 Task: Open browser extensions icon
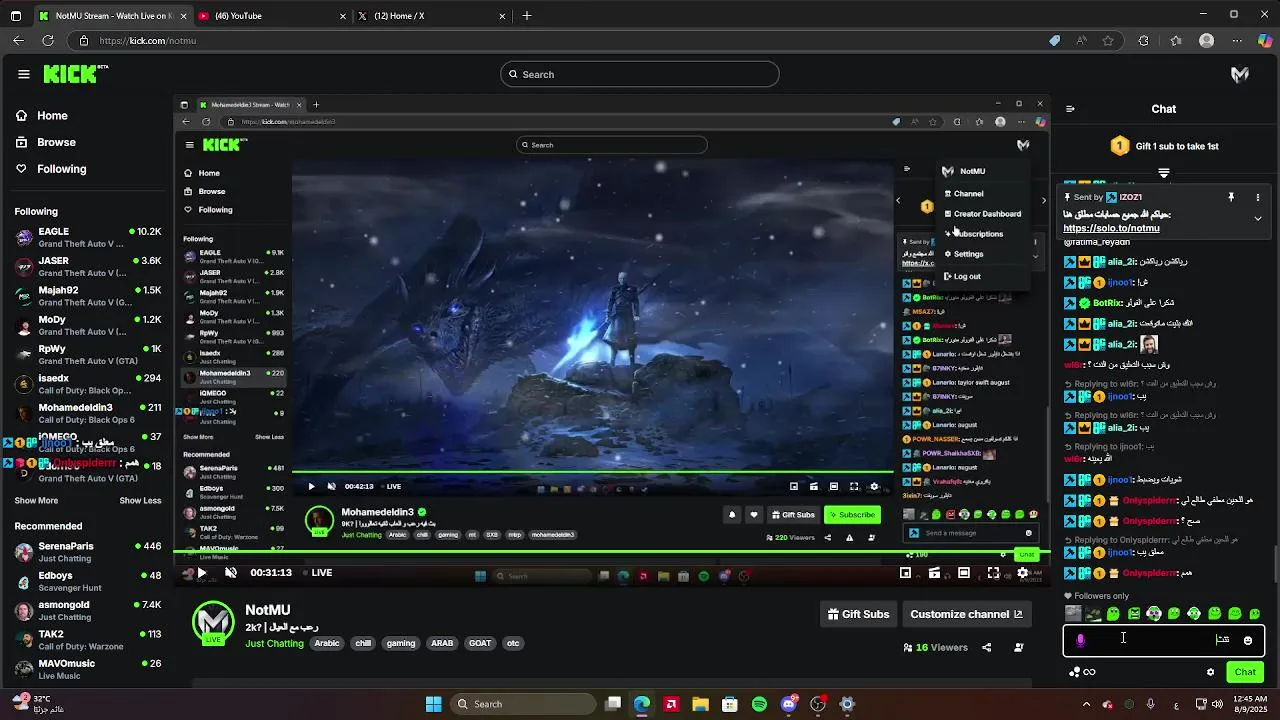[1144, 41]
